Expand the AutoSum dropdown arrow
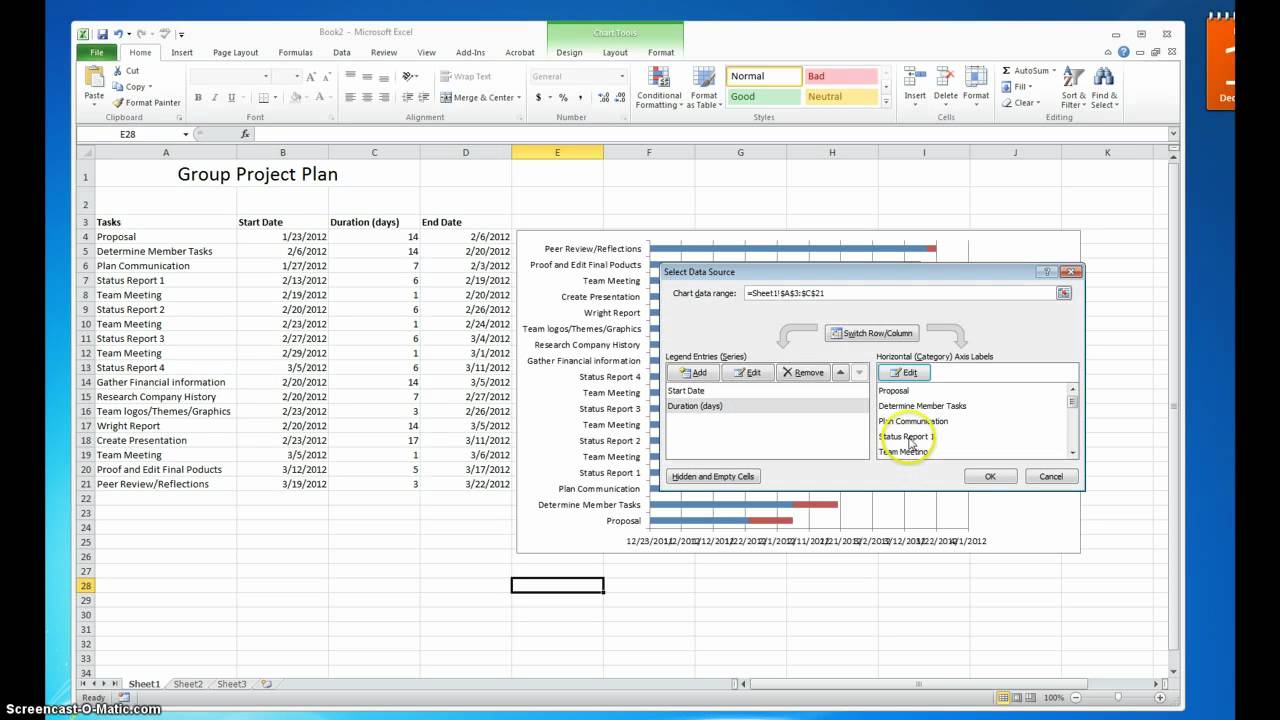Image resolution: width=1280 pixels, height=720 pixels. (1054, 71)
